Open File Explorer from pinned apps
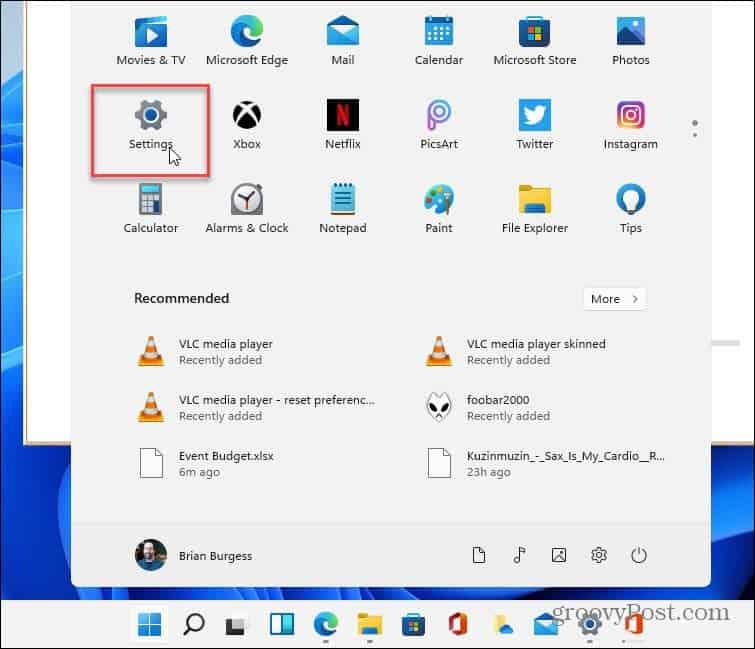 [534, 208]
